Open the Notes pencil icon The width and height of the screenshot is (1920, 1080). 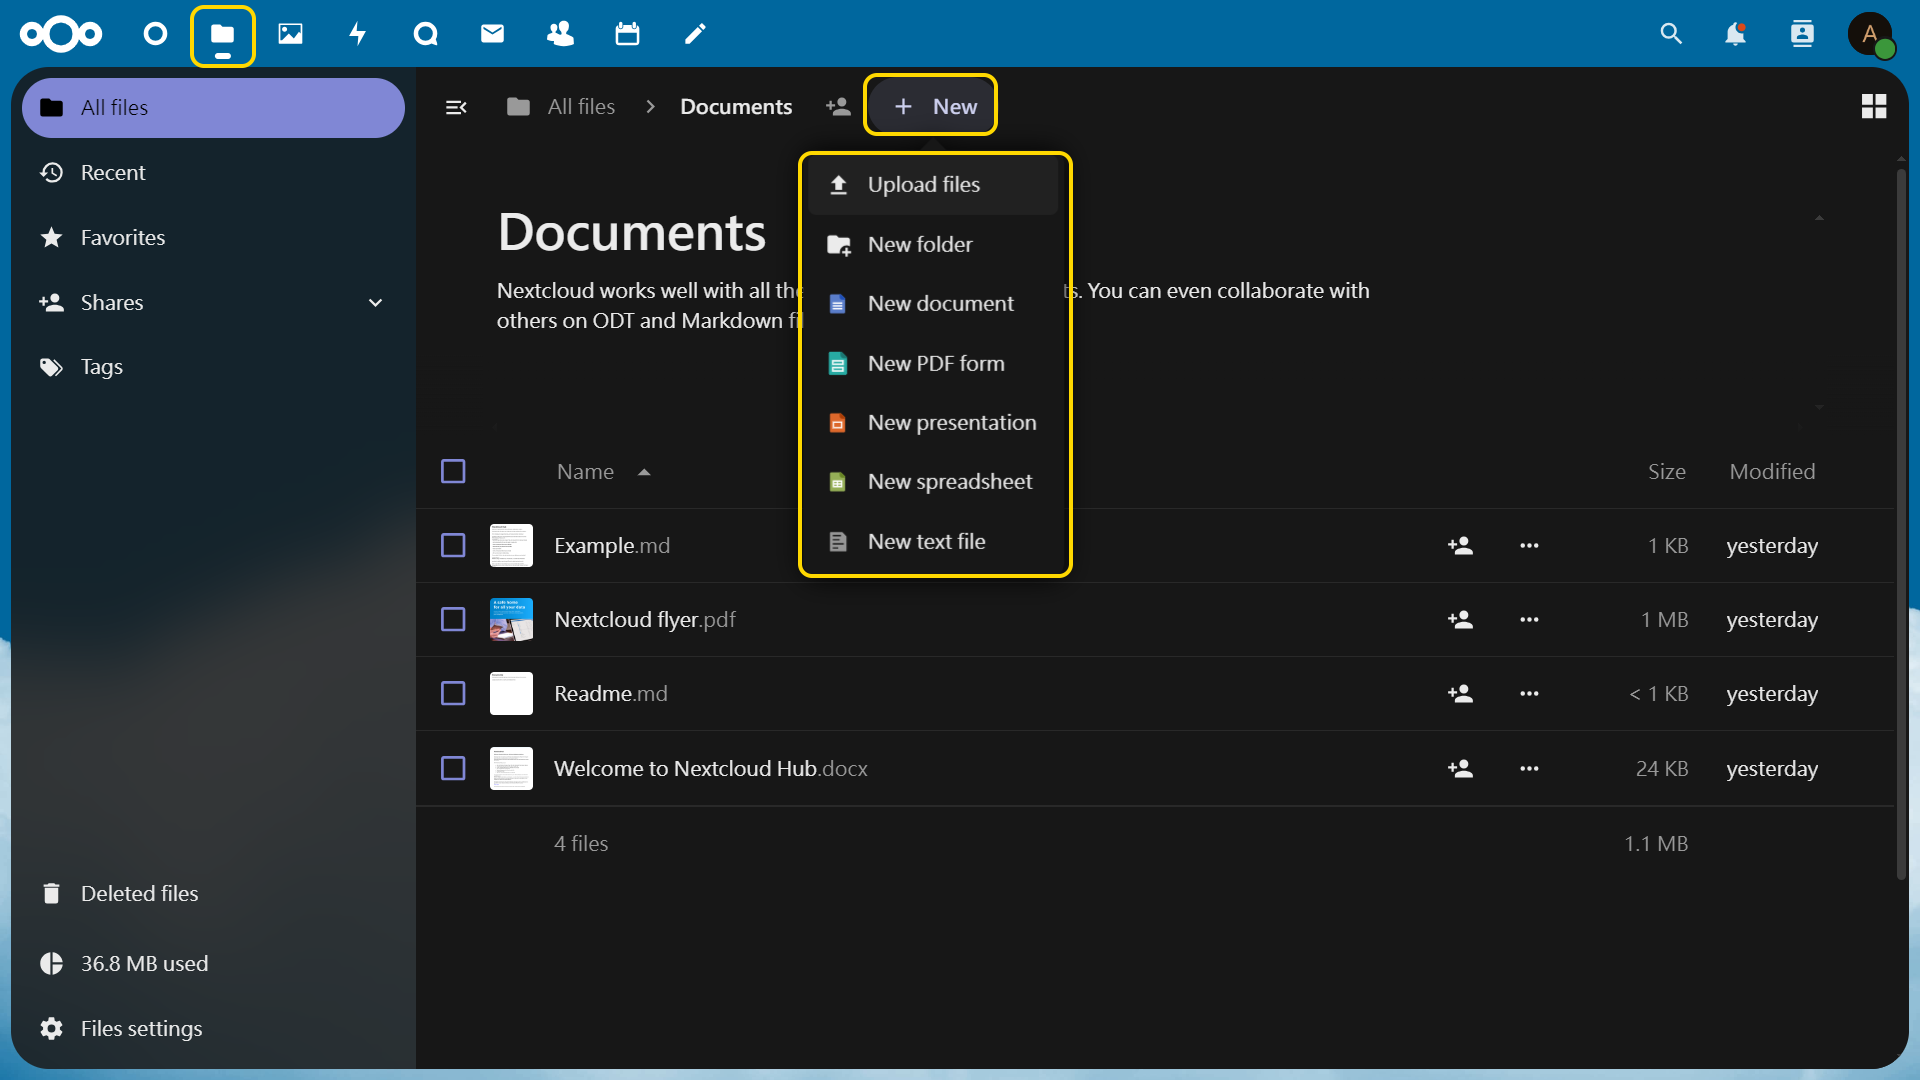point(695,34)
